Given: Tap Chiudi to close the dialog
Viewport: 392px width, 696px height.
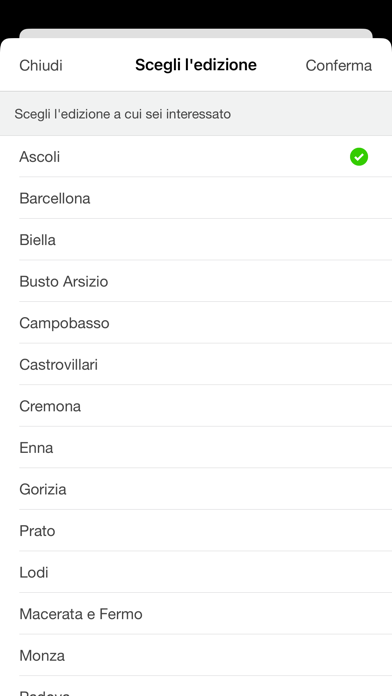Looking at the screenshot, I should click(x=41, y=65).
